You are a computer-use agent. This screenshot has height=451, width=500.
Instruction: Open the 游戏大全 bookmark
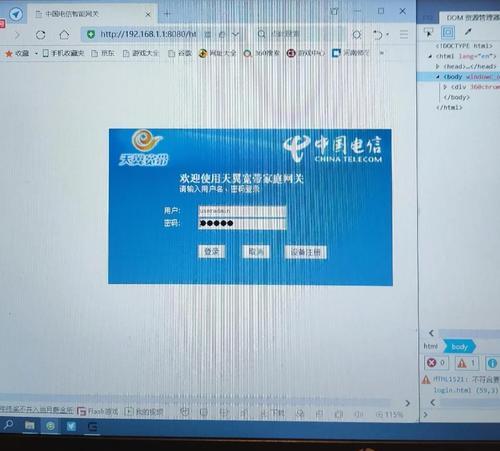coord(141,53)
